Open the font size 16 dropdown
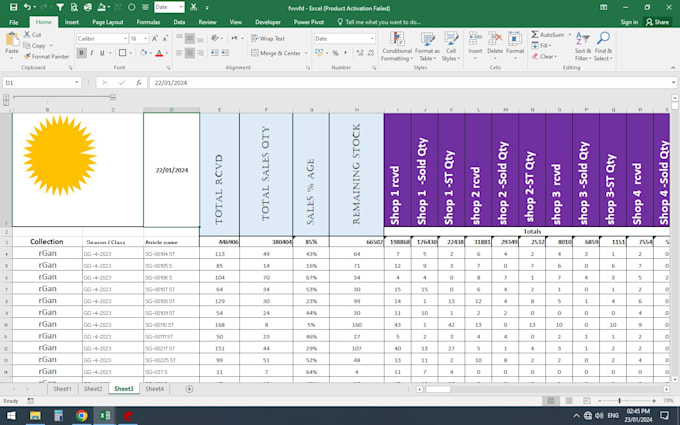This screenshot has height=425, width=680. tap(146, 39)
